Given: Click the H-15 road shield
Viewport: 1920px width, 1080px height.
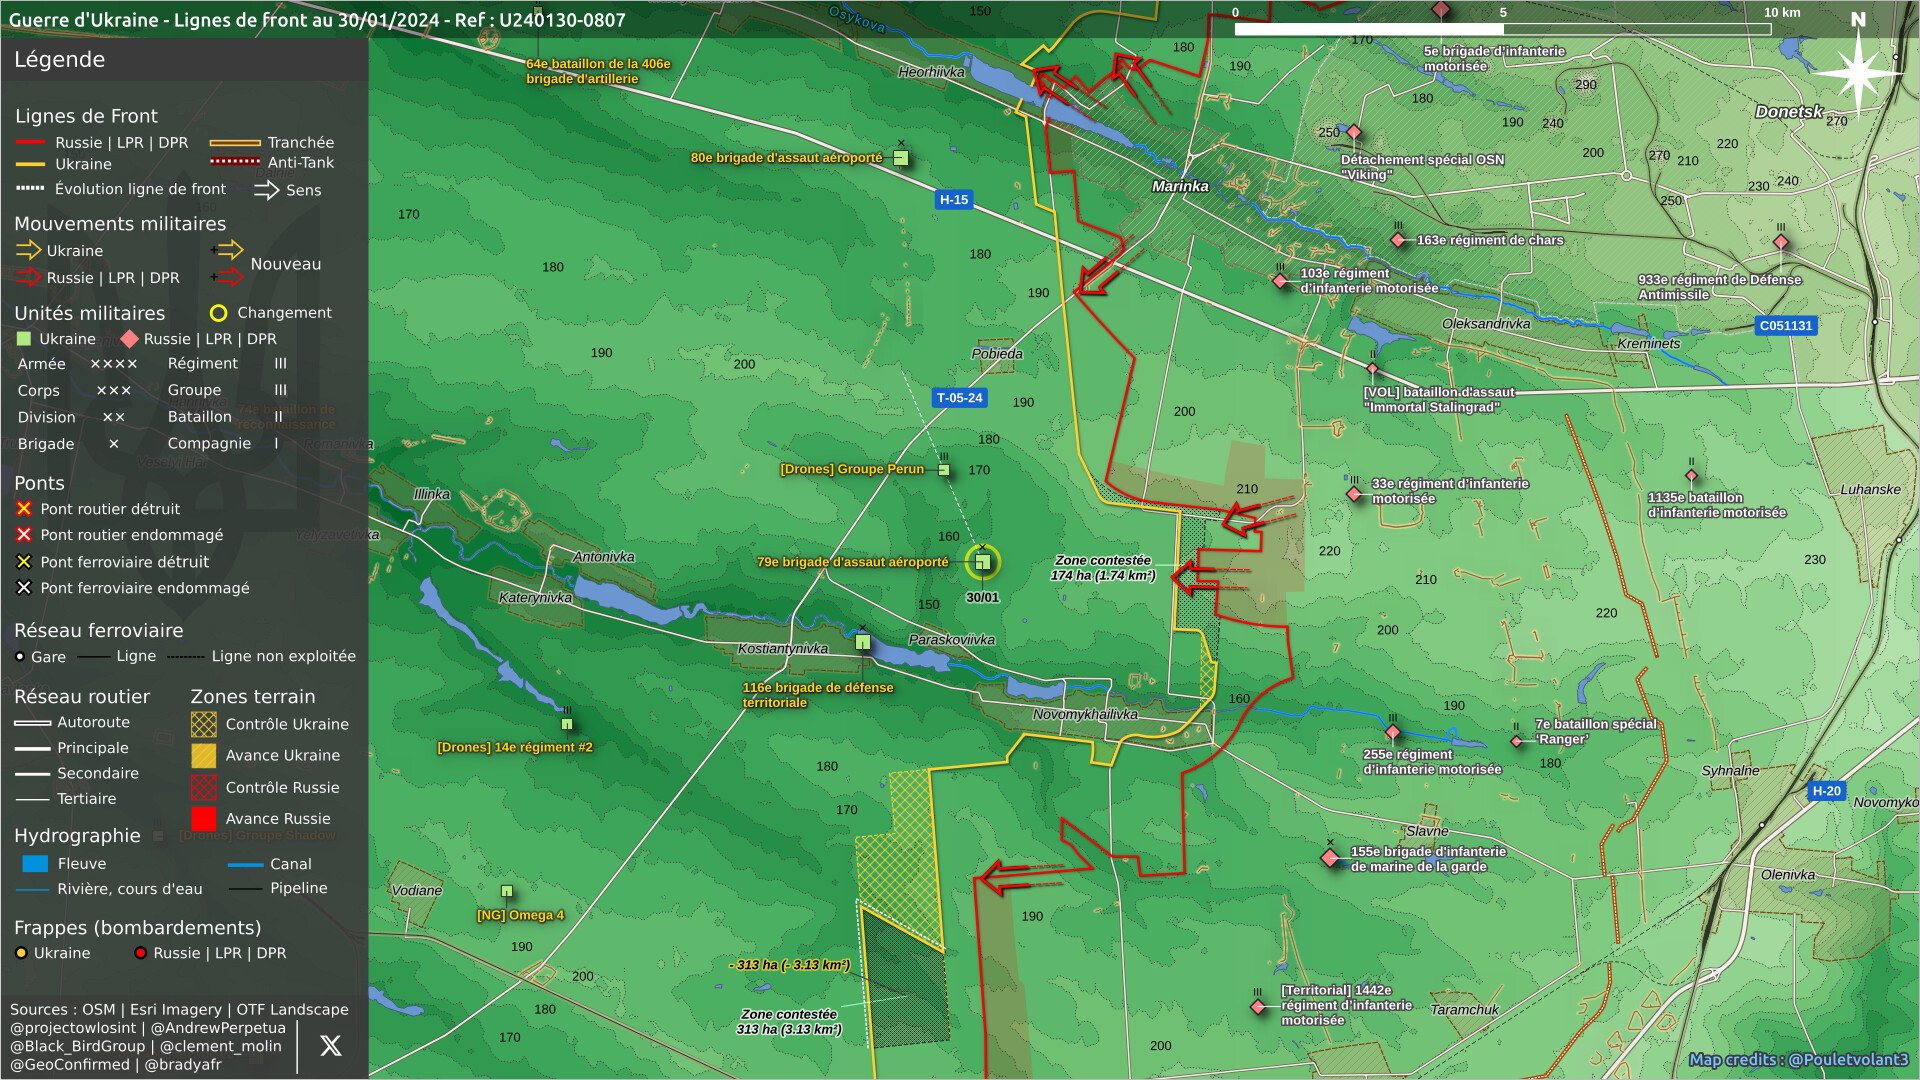Looking at the screenshot, I should 954,200.
